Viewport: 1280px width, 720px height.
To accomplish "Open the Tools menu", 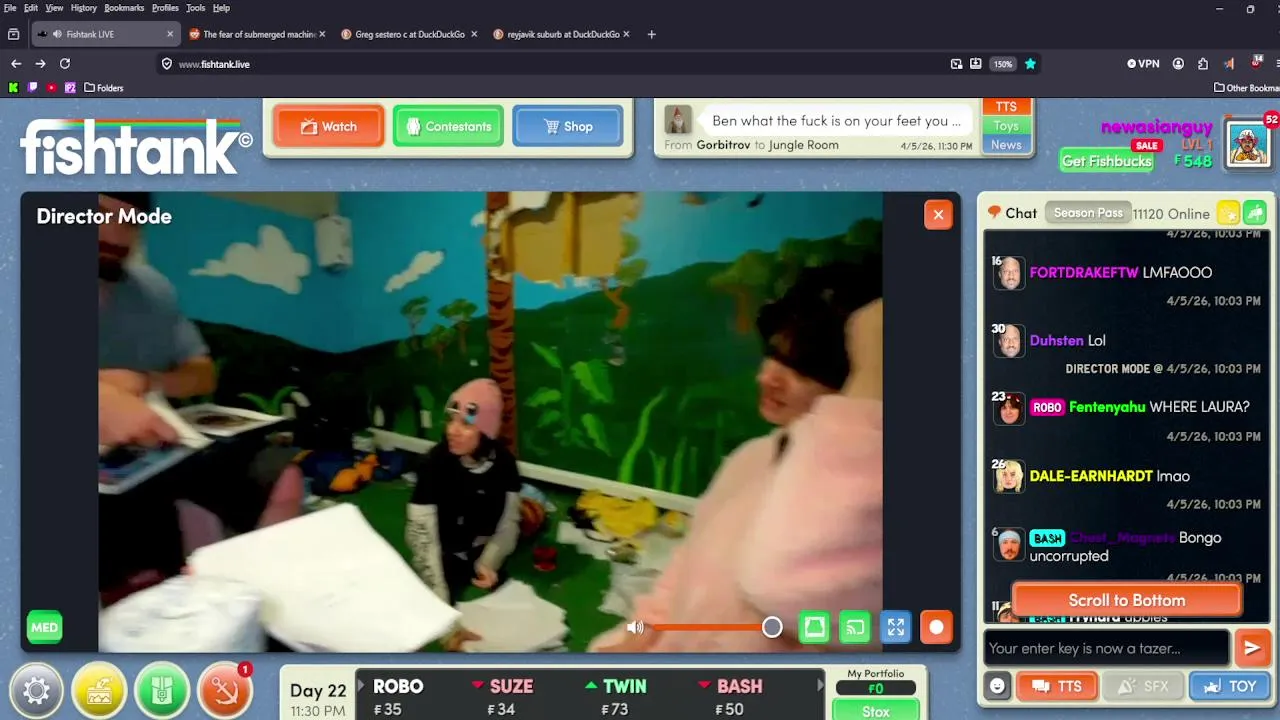I will click(x=196, y=8).
